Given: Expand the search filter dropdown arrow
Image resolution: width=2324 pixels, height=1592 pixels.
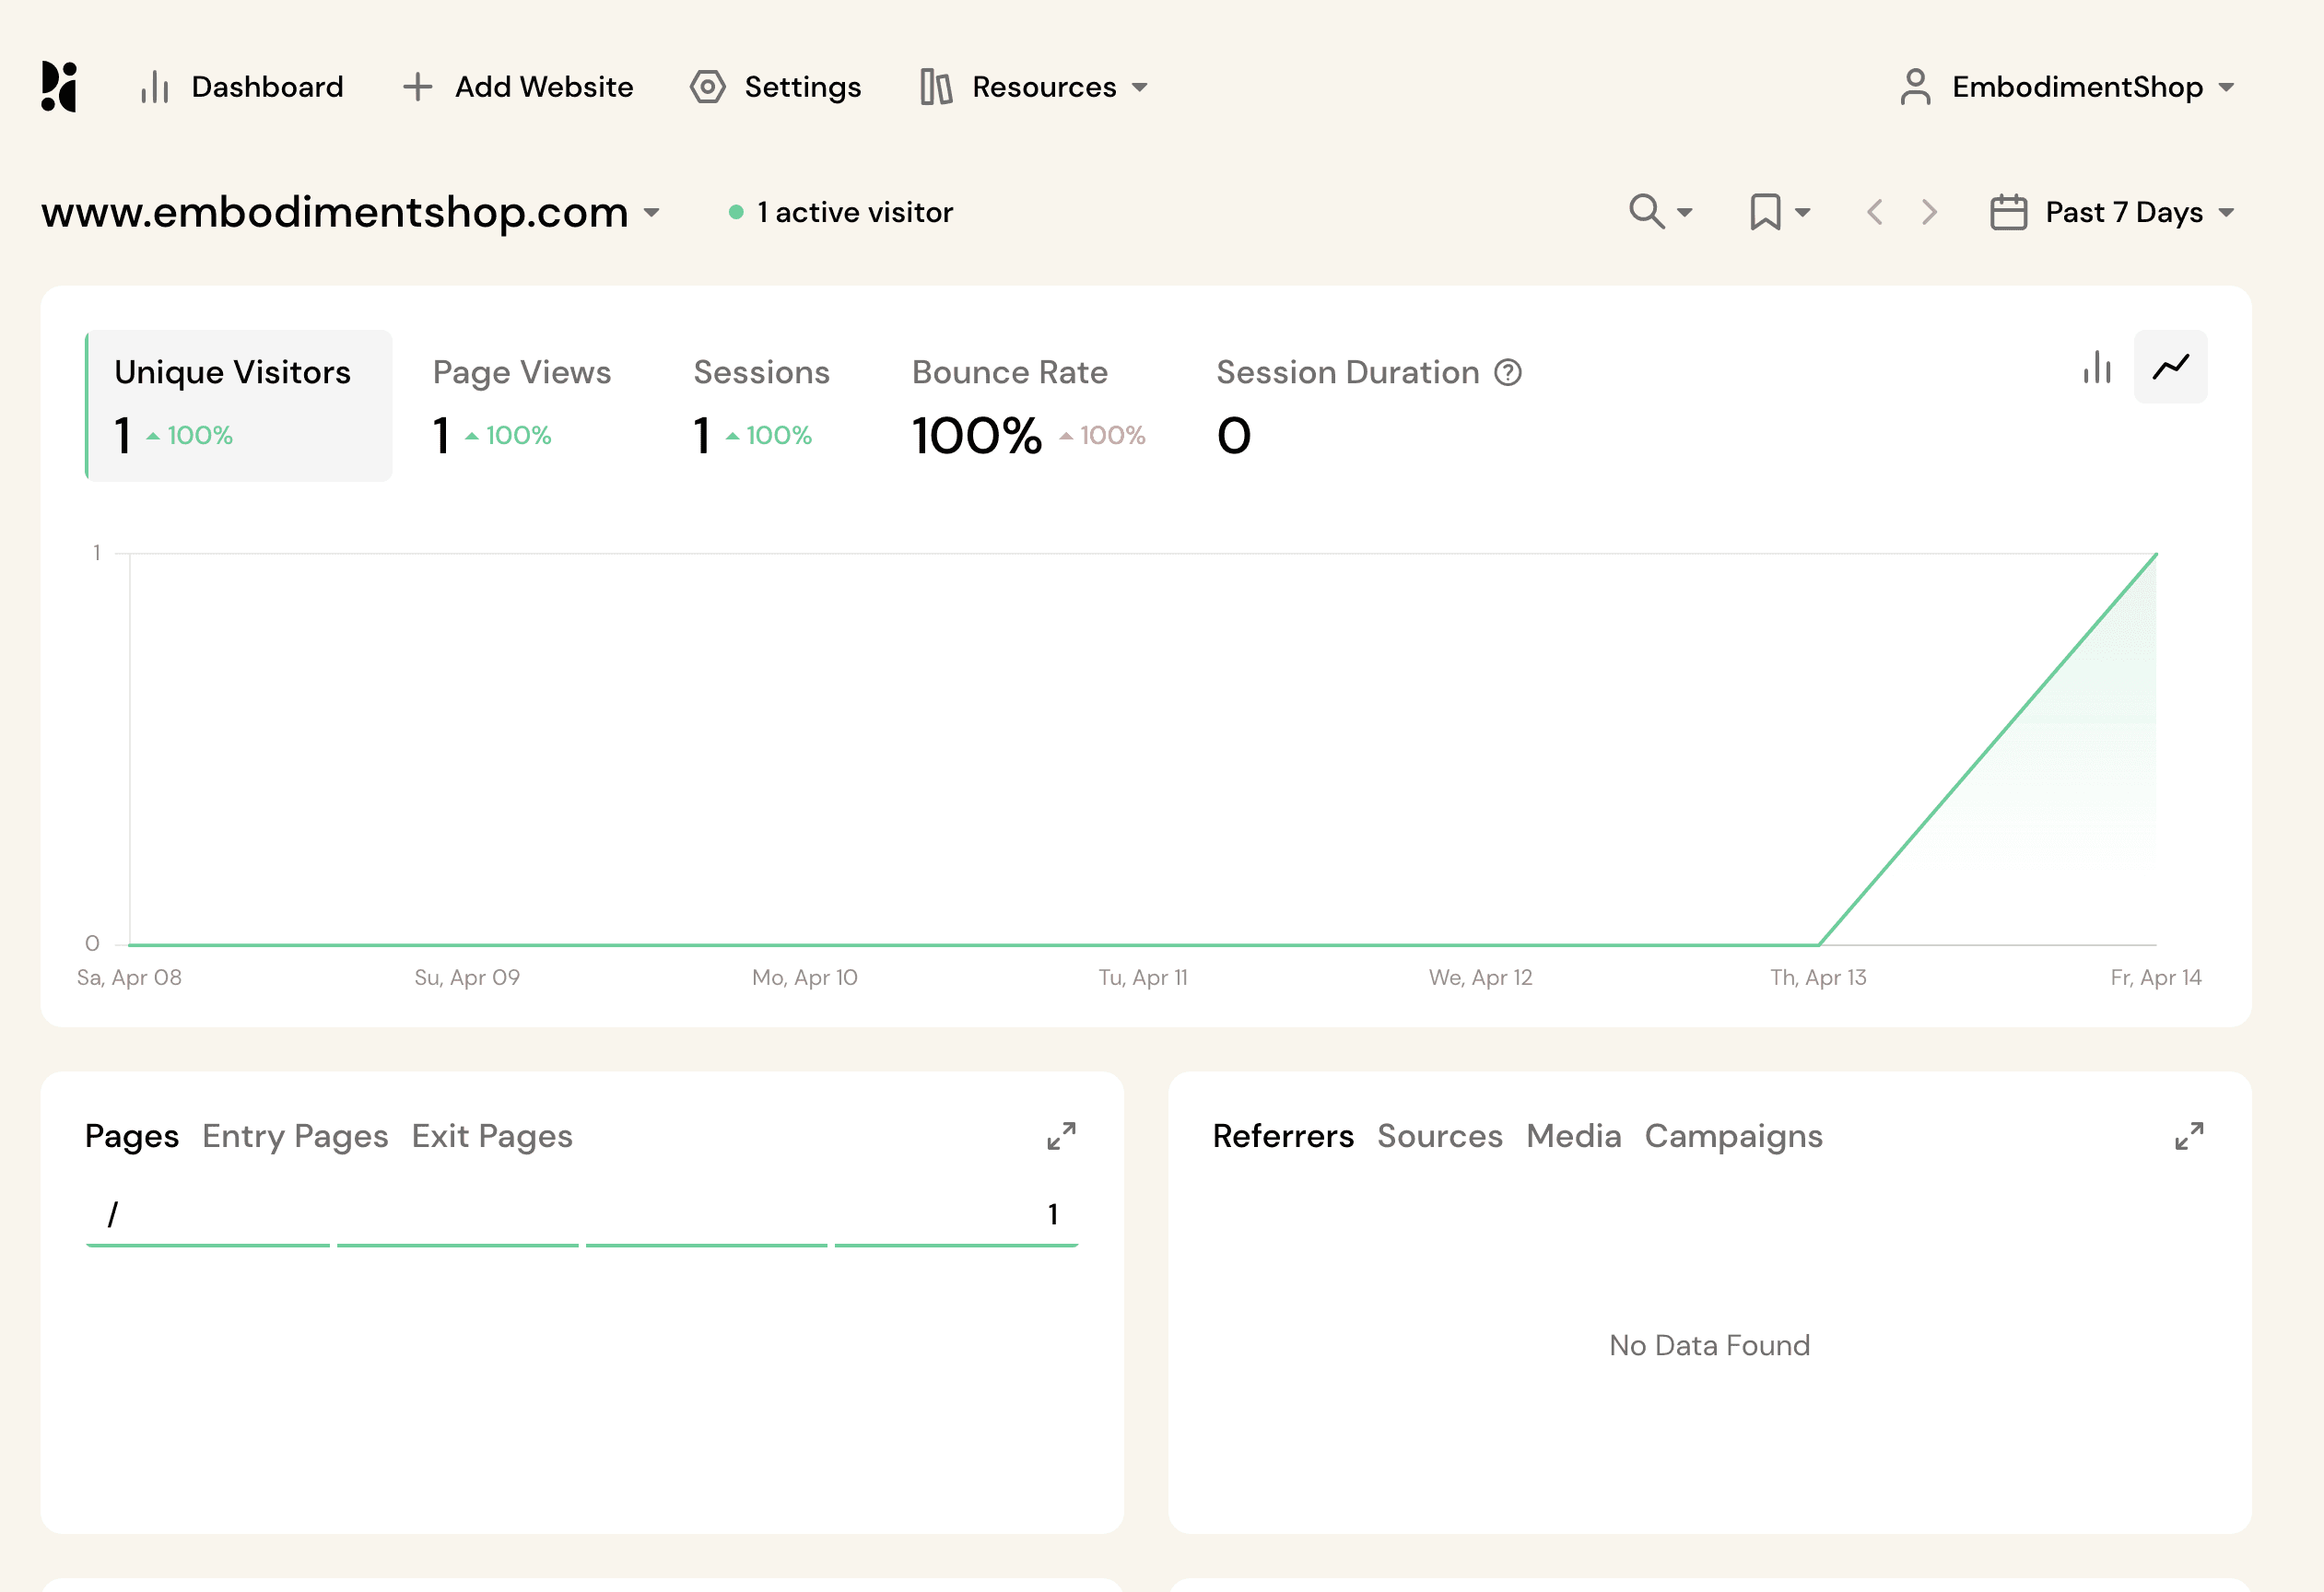Looking at the screenshot, I should point(1685,213).
